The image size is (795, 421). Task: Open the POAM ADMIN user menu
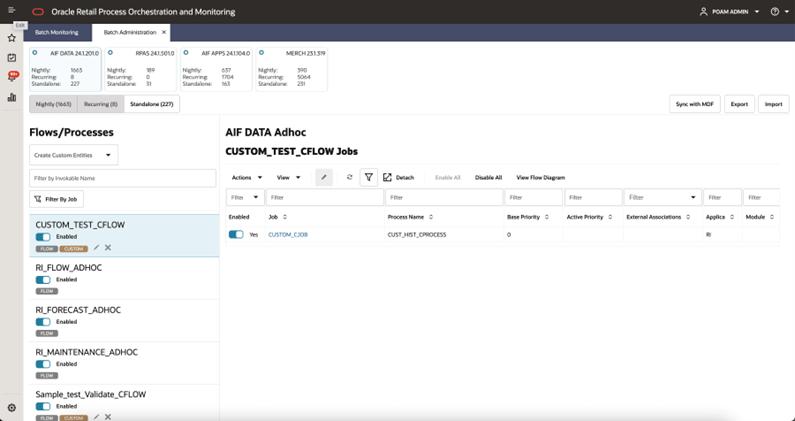[730, 12]
